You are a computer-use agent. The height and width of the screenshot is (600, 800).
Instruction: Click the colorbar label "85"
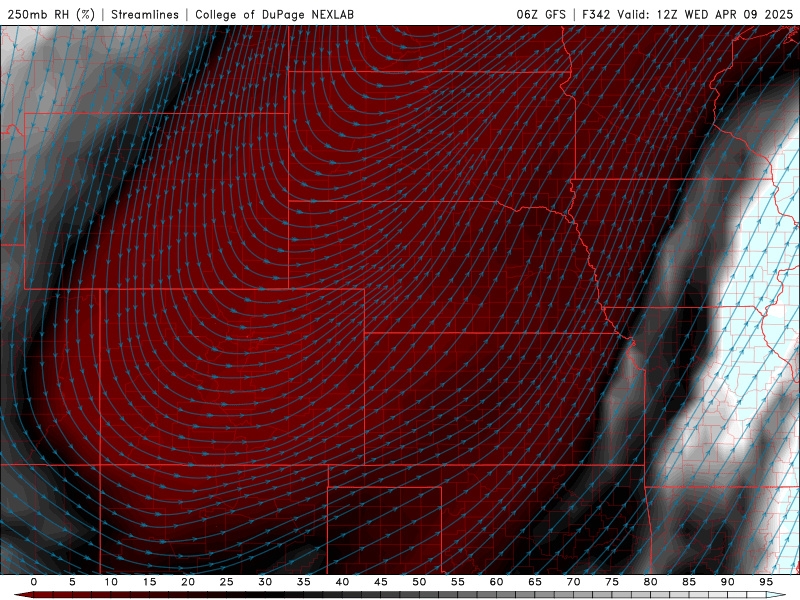pos(689,582)
